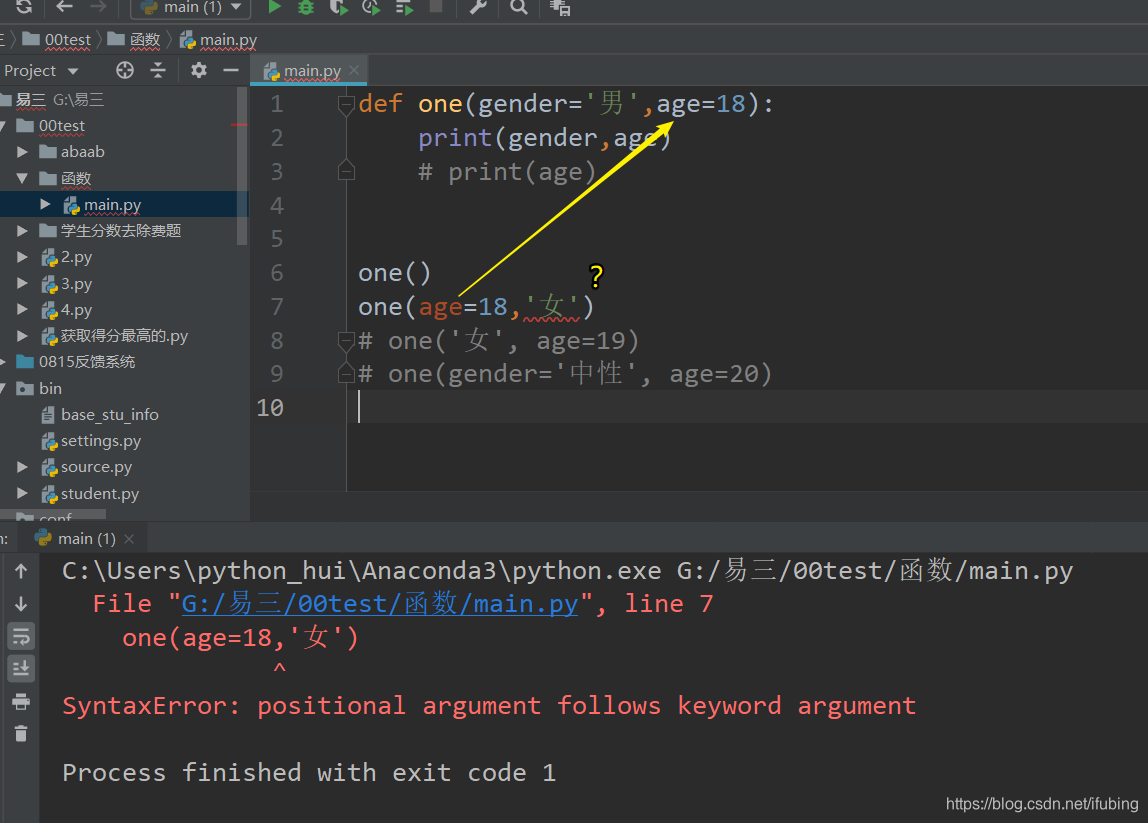
Task: Expand student.py node arrow
Action: point(22,493)
